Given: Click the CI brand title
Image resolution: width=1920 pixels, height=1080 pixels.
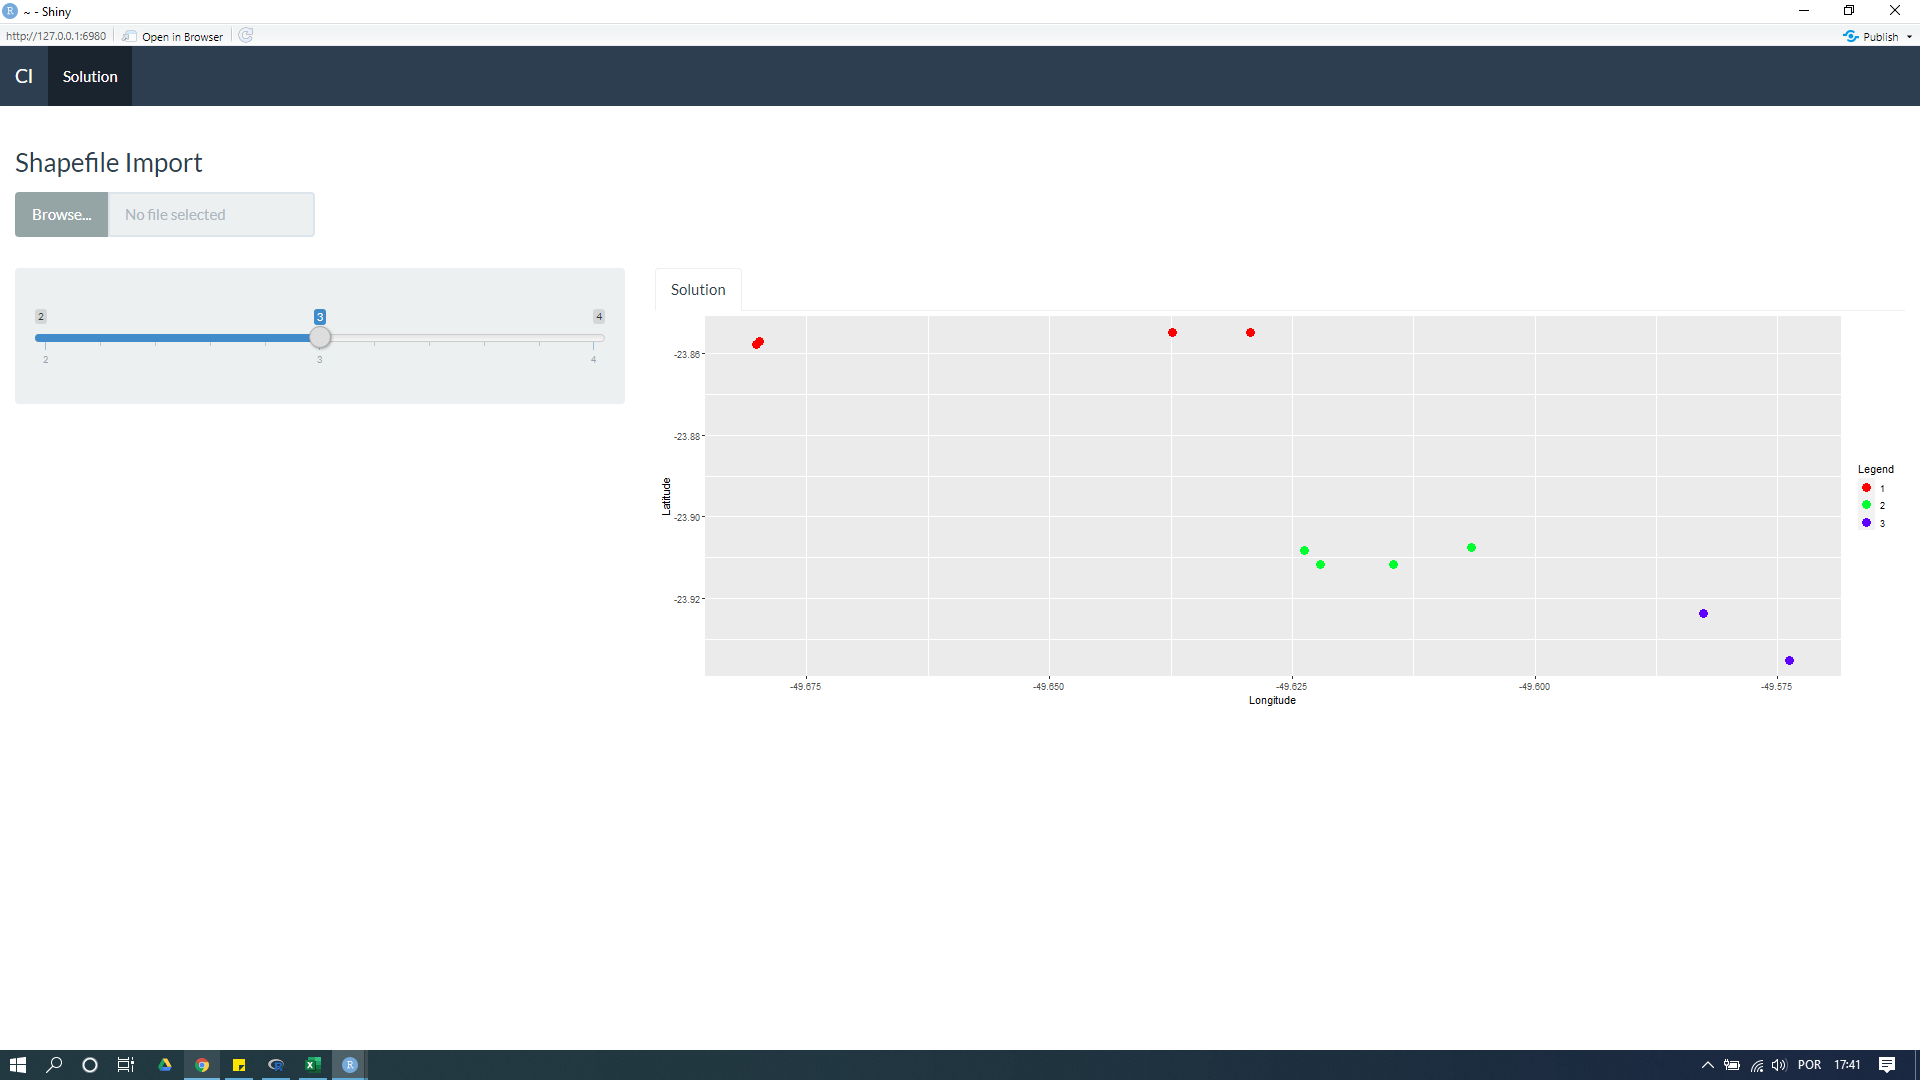Looking at the screenshot, I should click(x=24, y=76).
